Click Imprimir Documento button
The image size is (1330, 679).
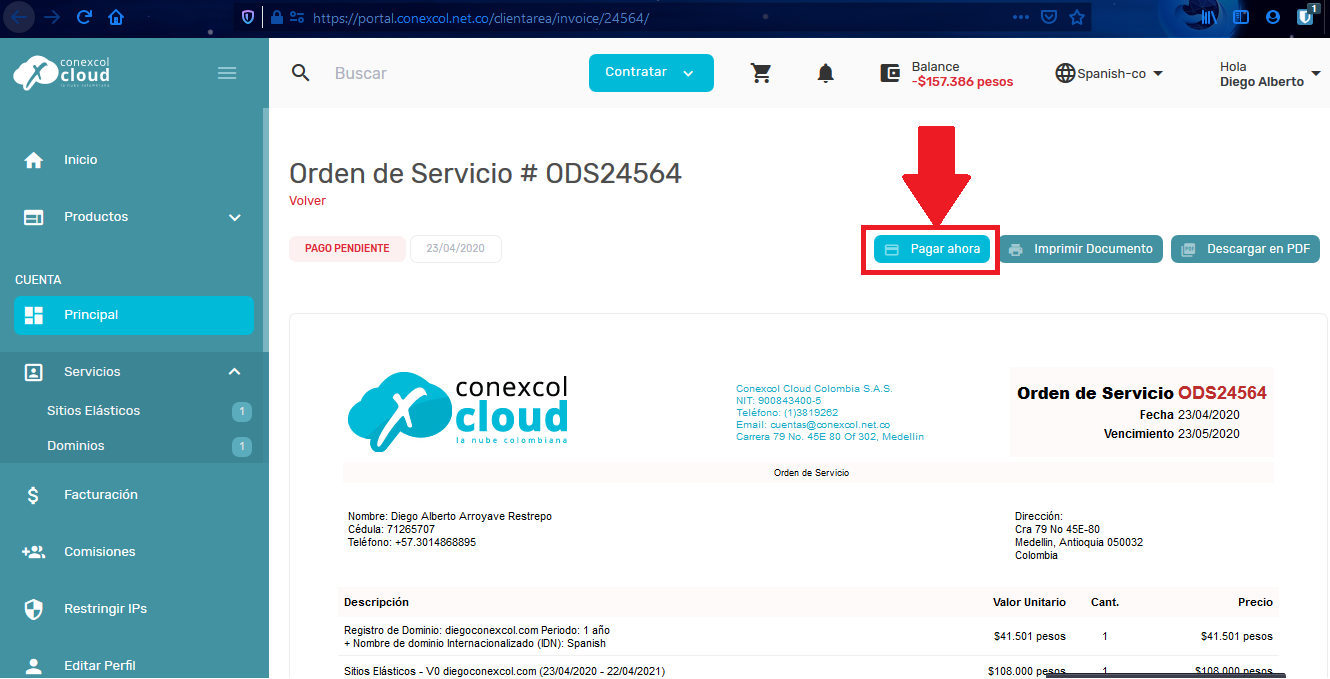[x=1081, y=249]
